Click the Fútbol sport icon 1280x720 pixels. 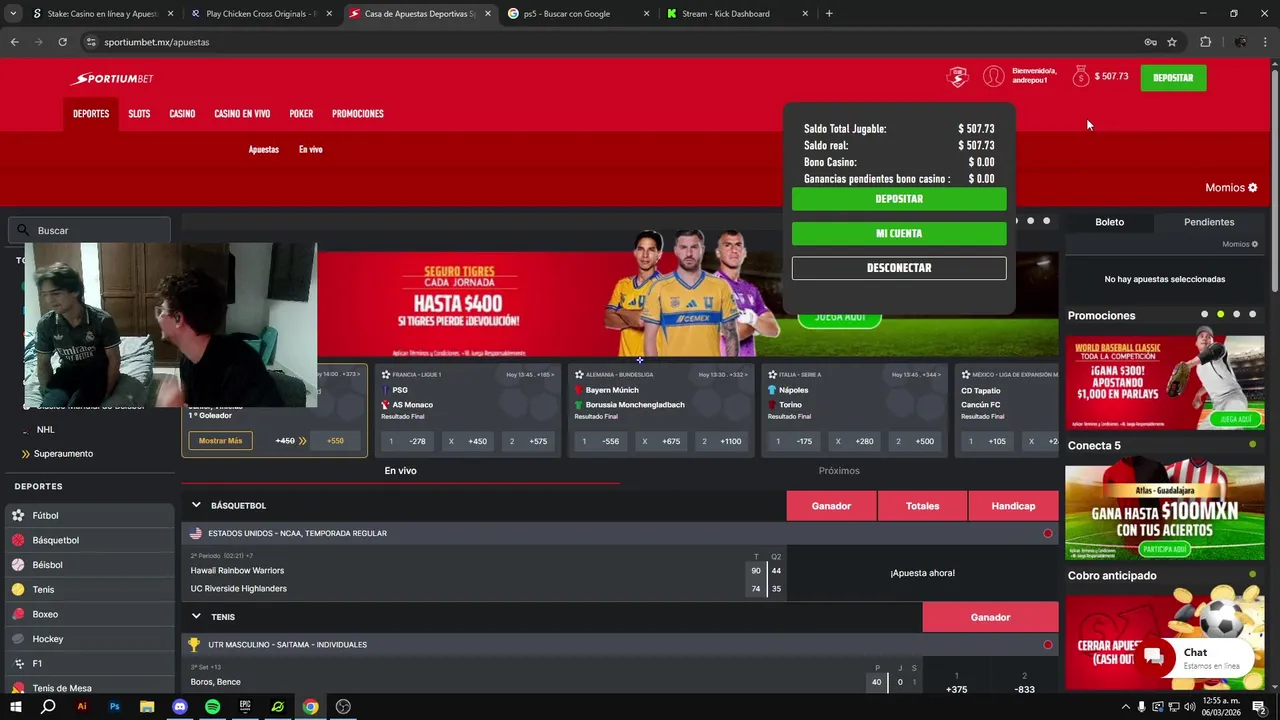pyautogui.click(x=18, y=515)
